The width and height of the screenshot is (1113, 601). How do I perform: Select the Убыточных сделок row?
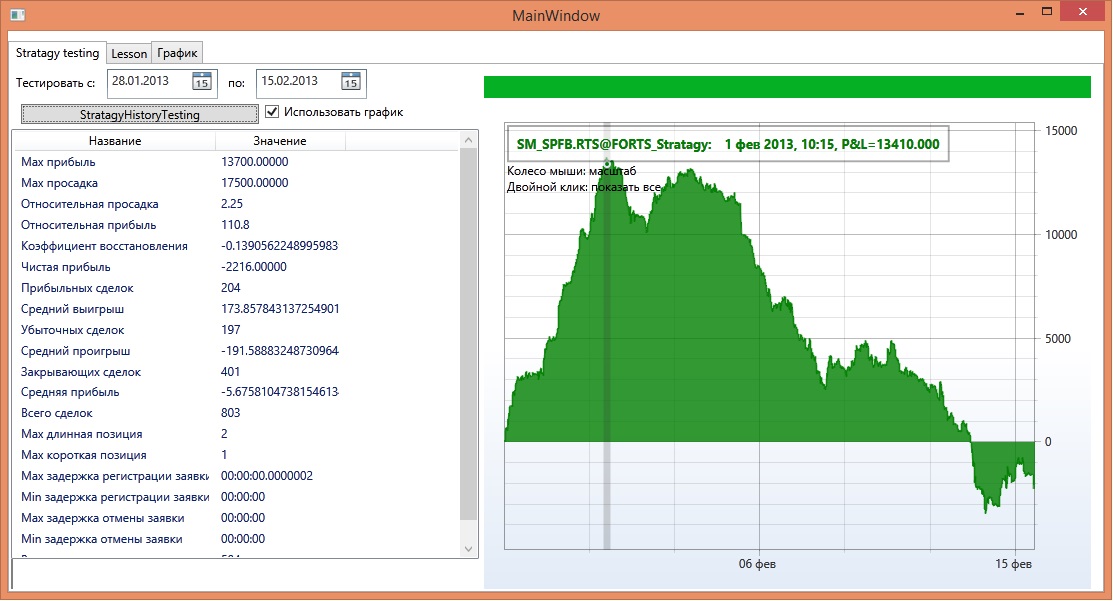point(236,330)
